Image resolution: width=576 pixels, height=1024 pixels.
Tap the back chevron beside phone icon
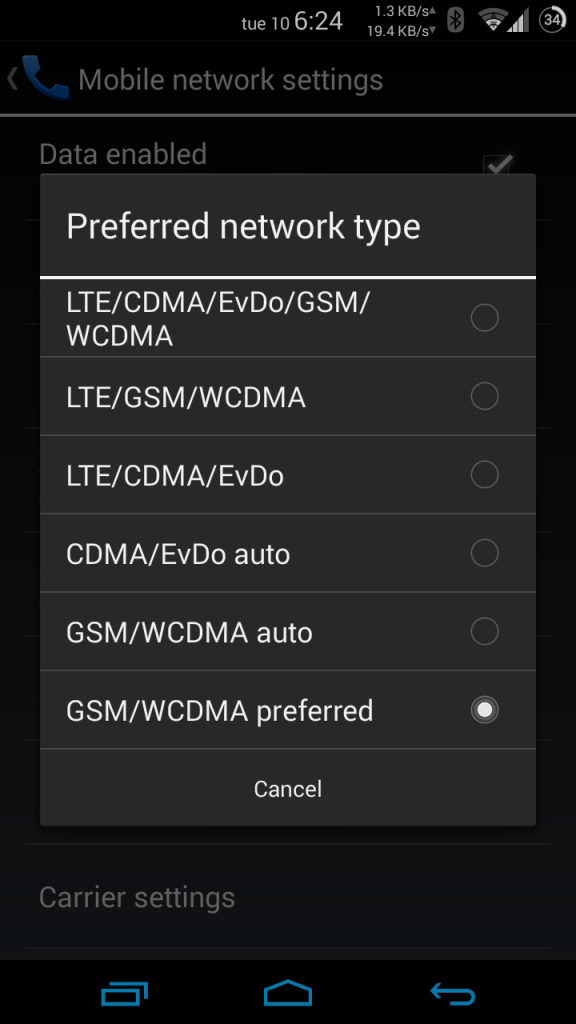[12, 78]
